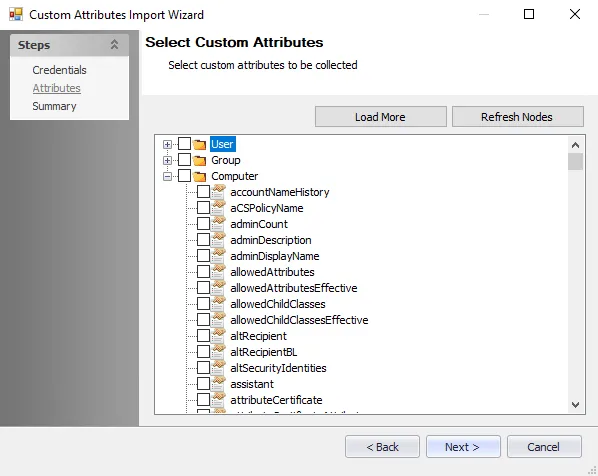Select the attributeCertificate checkbox
The image size is (598, 476).
(204, 400)
